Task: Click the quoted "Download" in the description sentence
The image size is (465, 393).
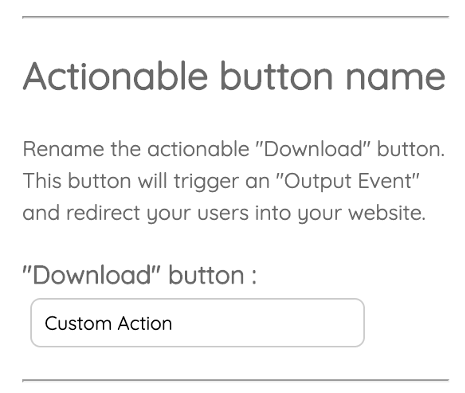Action: coord(313,149)
